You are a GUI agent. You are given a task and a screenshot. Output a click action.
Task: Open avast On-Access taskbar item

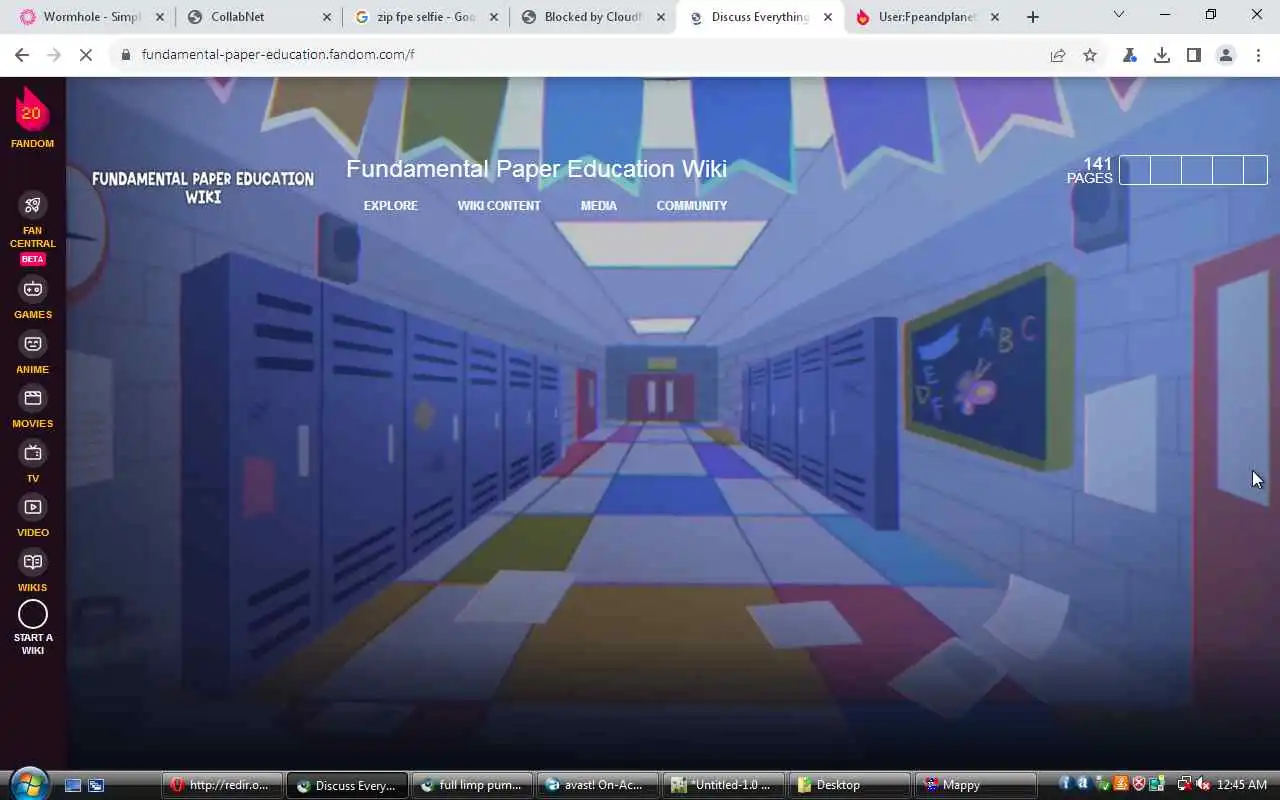[x=597, y=785]
